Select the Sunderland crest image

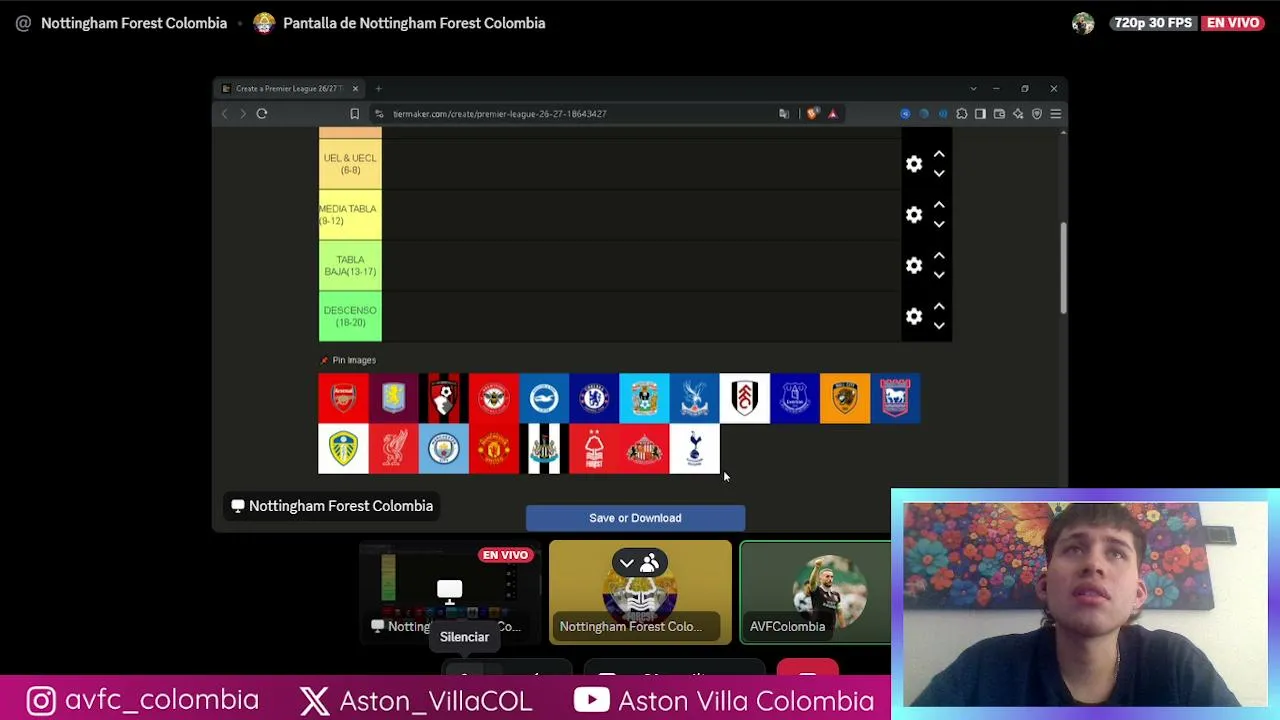[644, 448]
